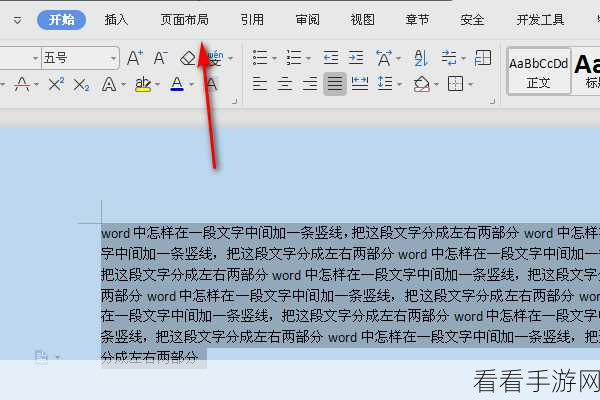Increase paragraph indent
600x400 pixels.
click(x=356, y=58)
